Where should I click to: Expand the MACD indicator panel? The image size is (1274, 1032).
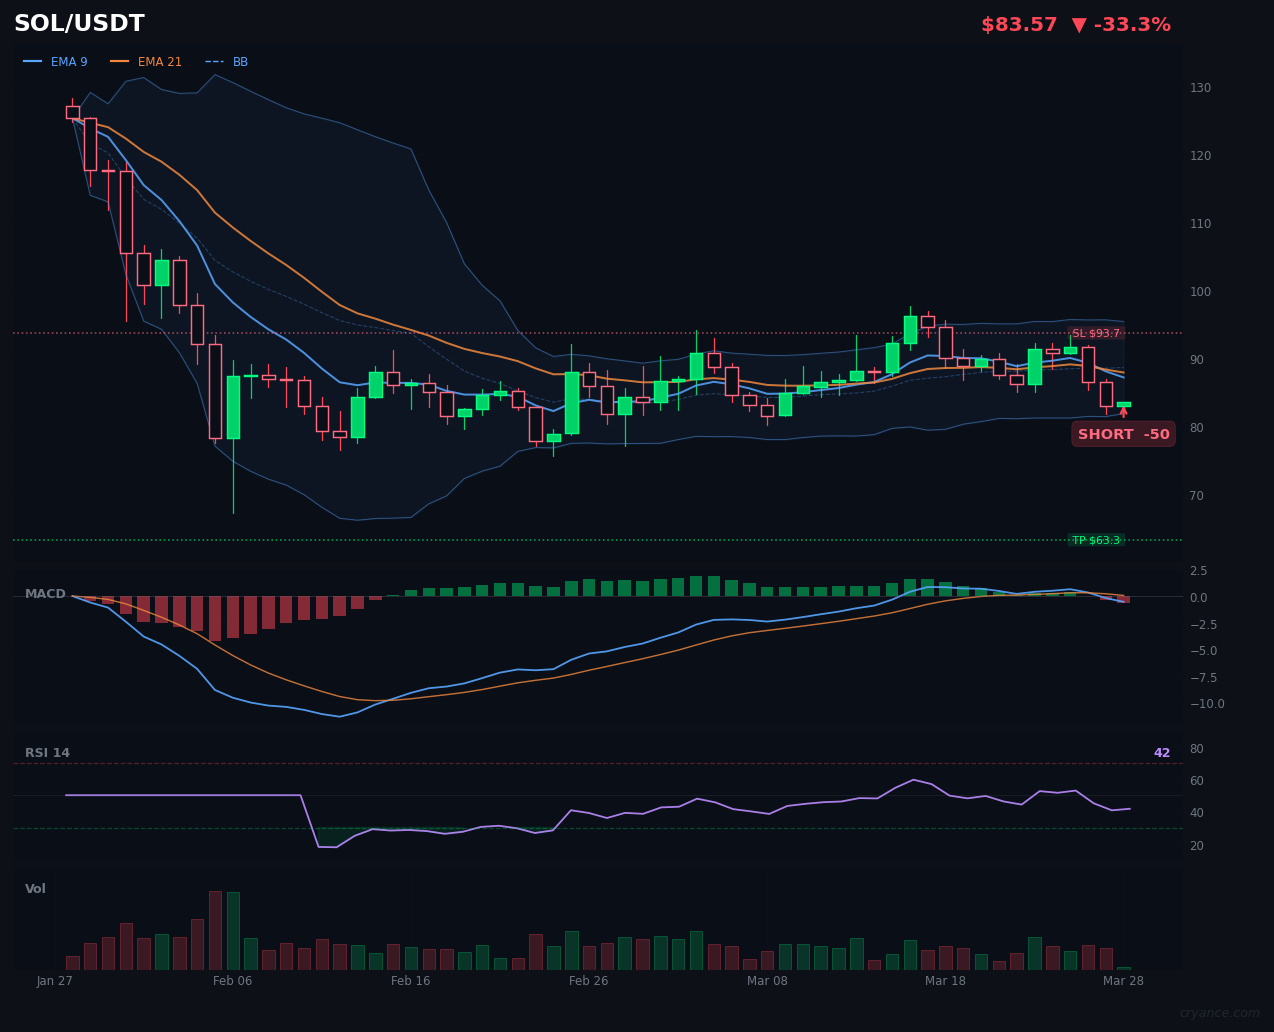click(x=46, y=593)
